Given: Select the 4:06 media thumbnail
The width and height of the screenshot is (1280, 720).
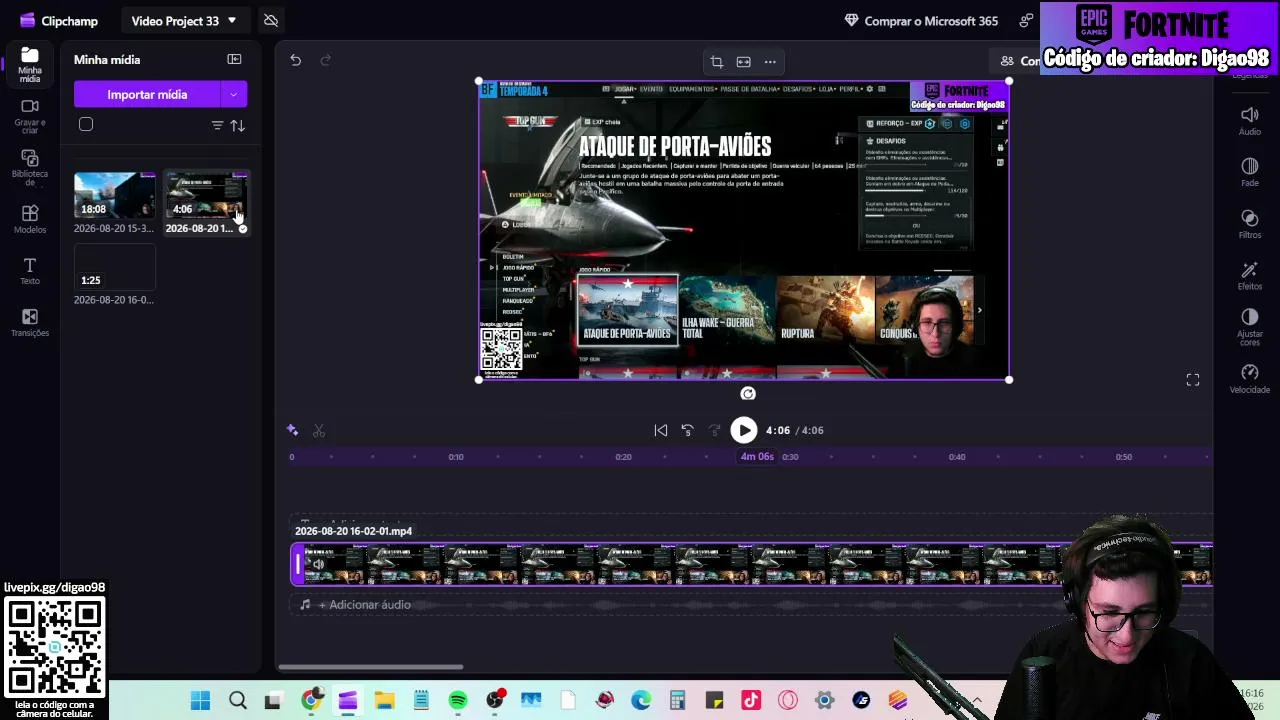Looking at the screenshot, I should 206,195.
